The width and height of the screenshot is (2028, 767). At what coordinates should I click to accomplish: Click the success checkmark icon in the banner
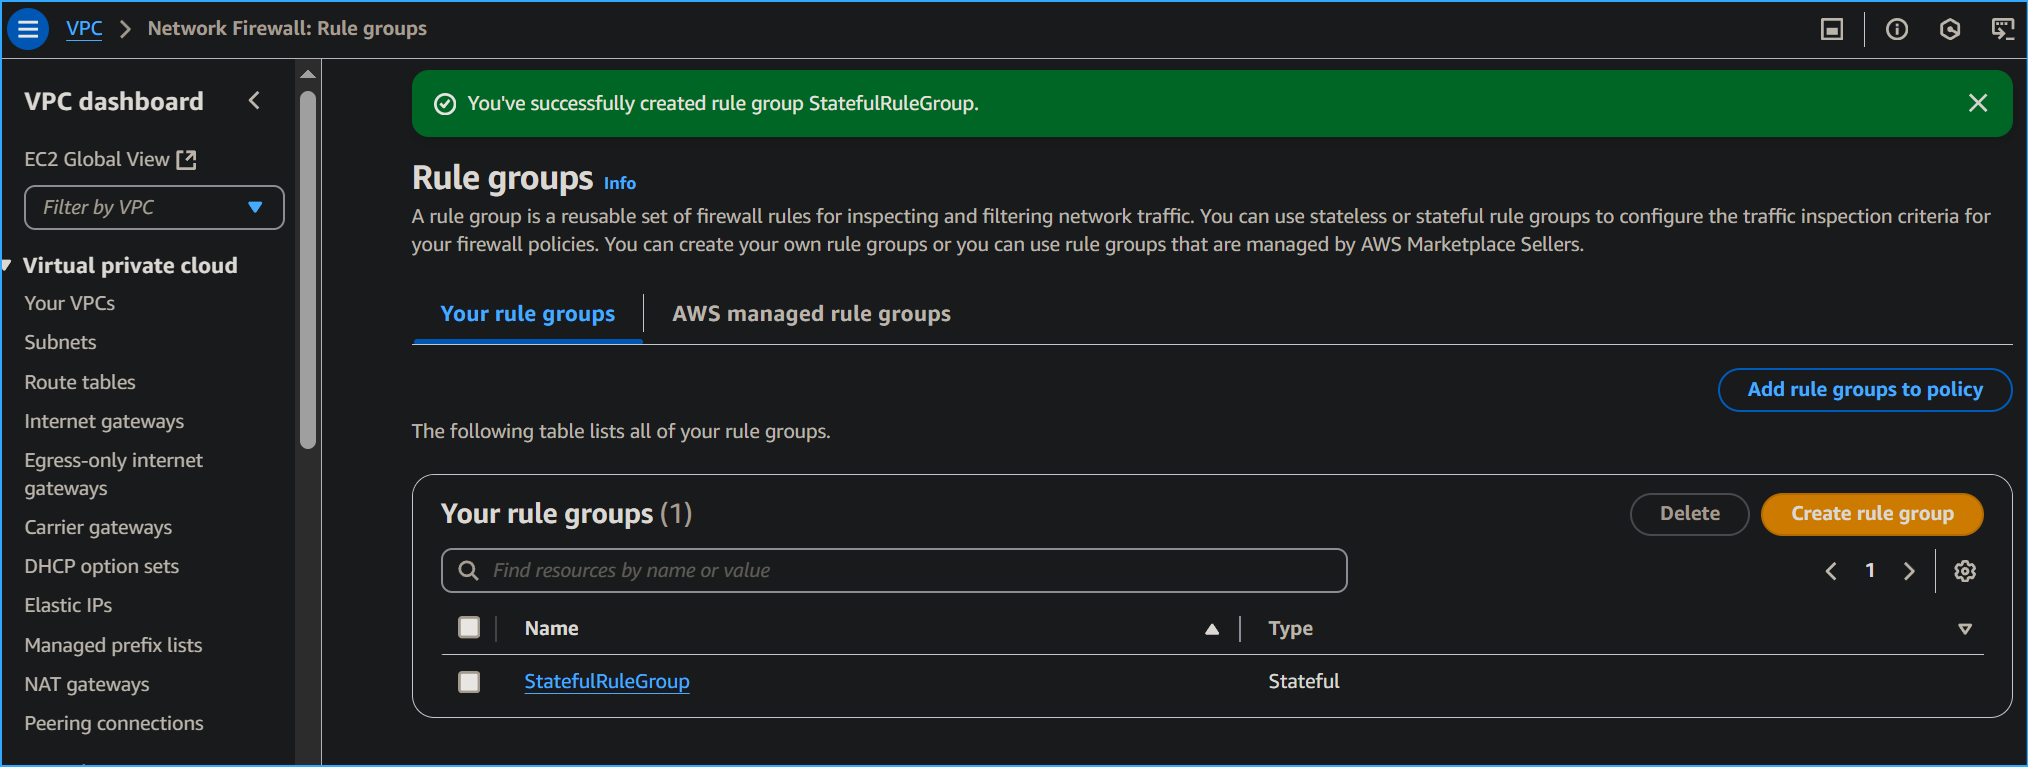click(x=445, y=104)
